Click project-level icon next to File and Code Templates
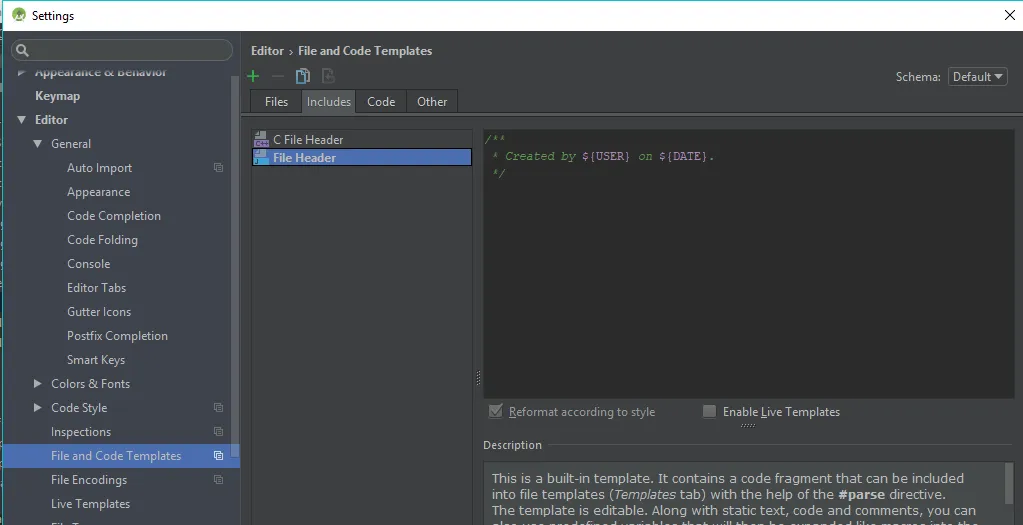This screenshot has height=525, width=1023. [x=219, y=456]
